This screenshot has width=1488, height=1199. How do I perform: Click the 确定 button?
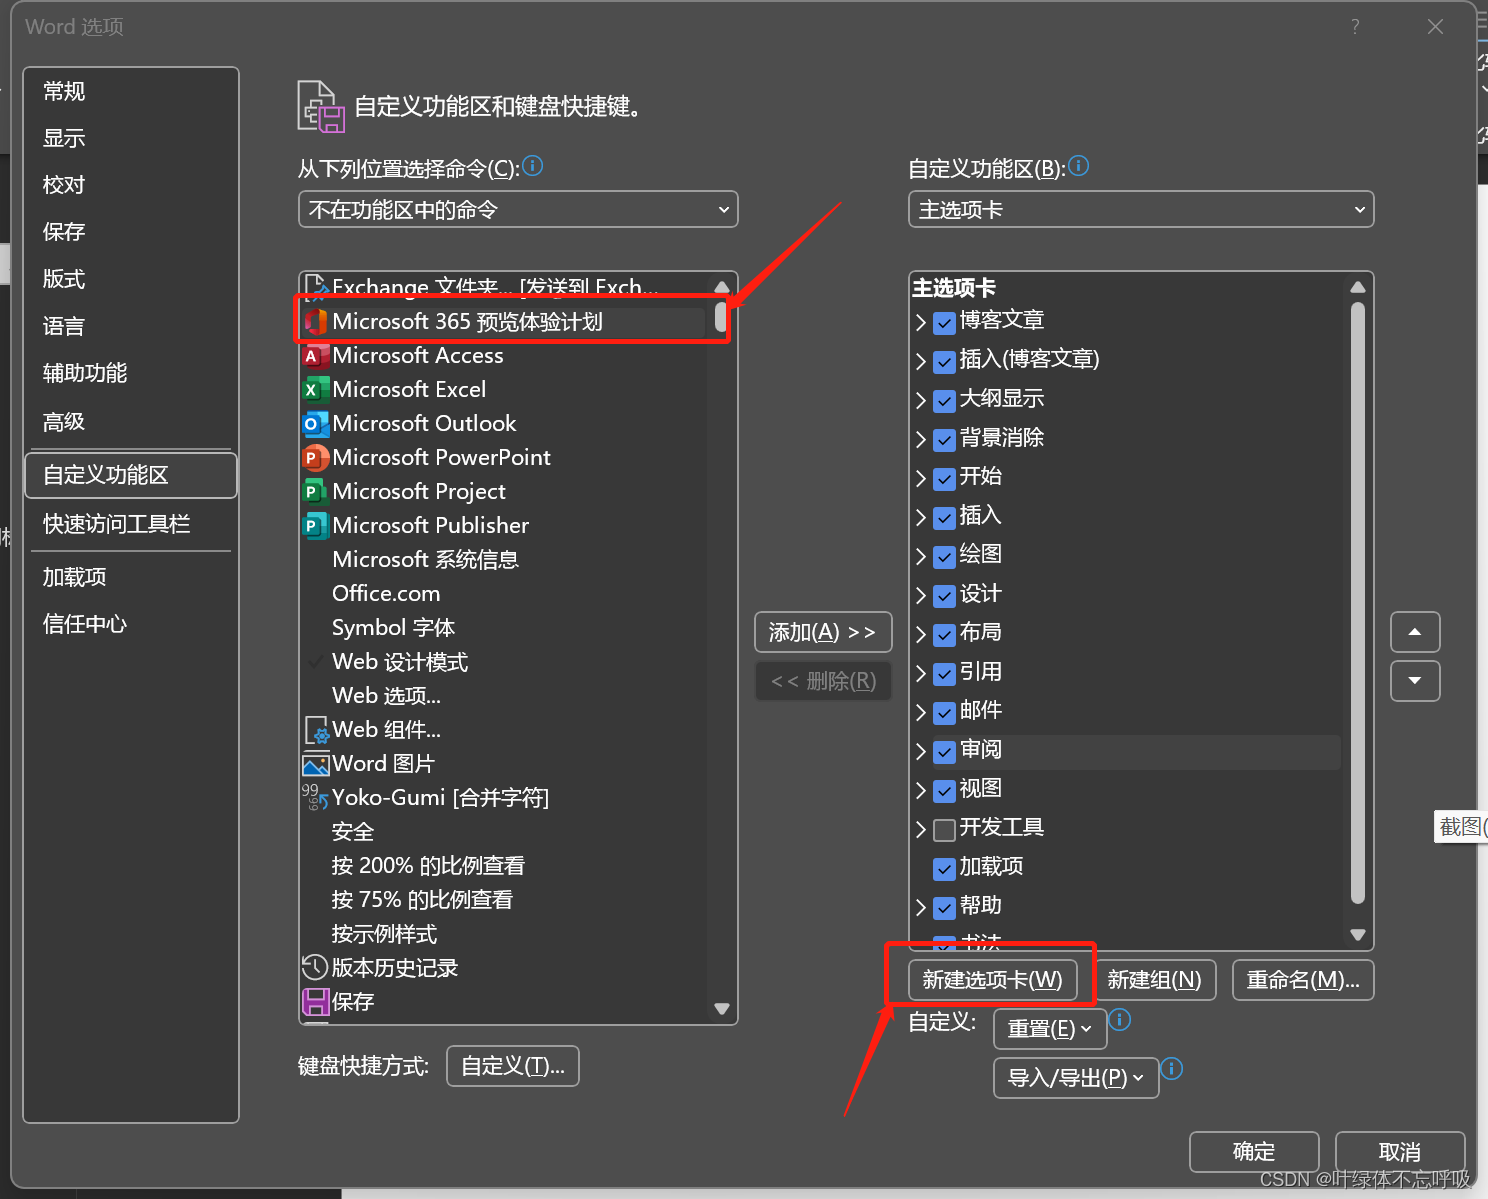coord(1254,1152)
